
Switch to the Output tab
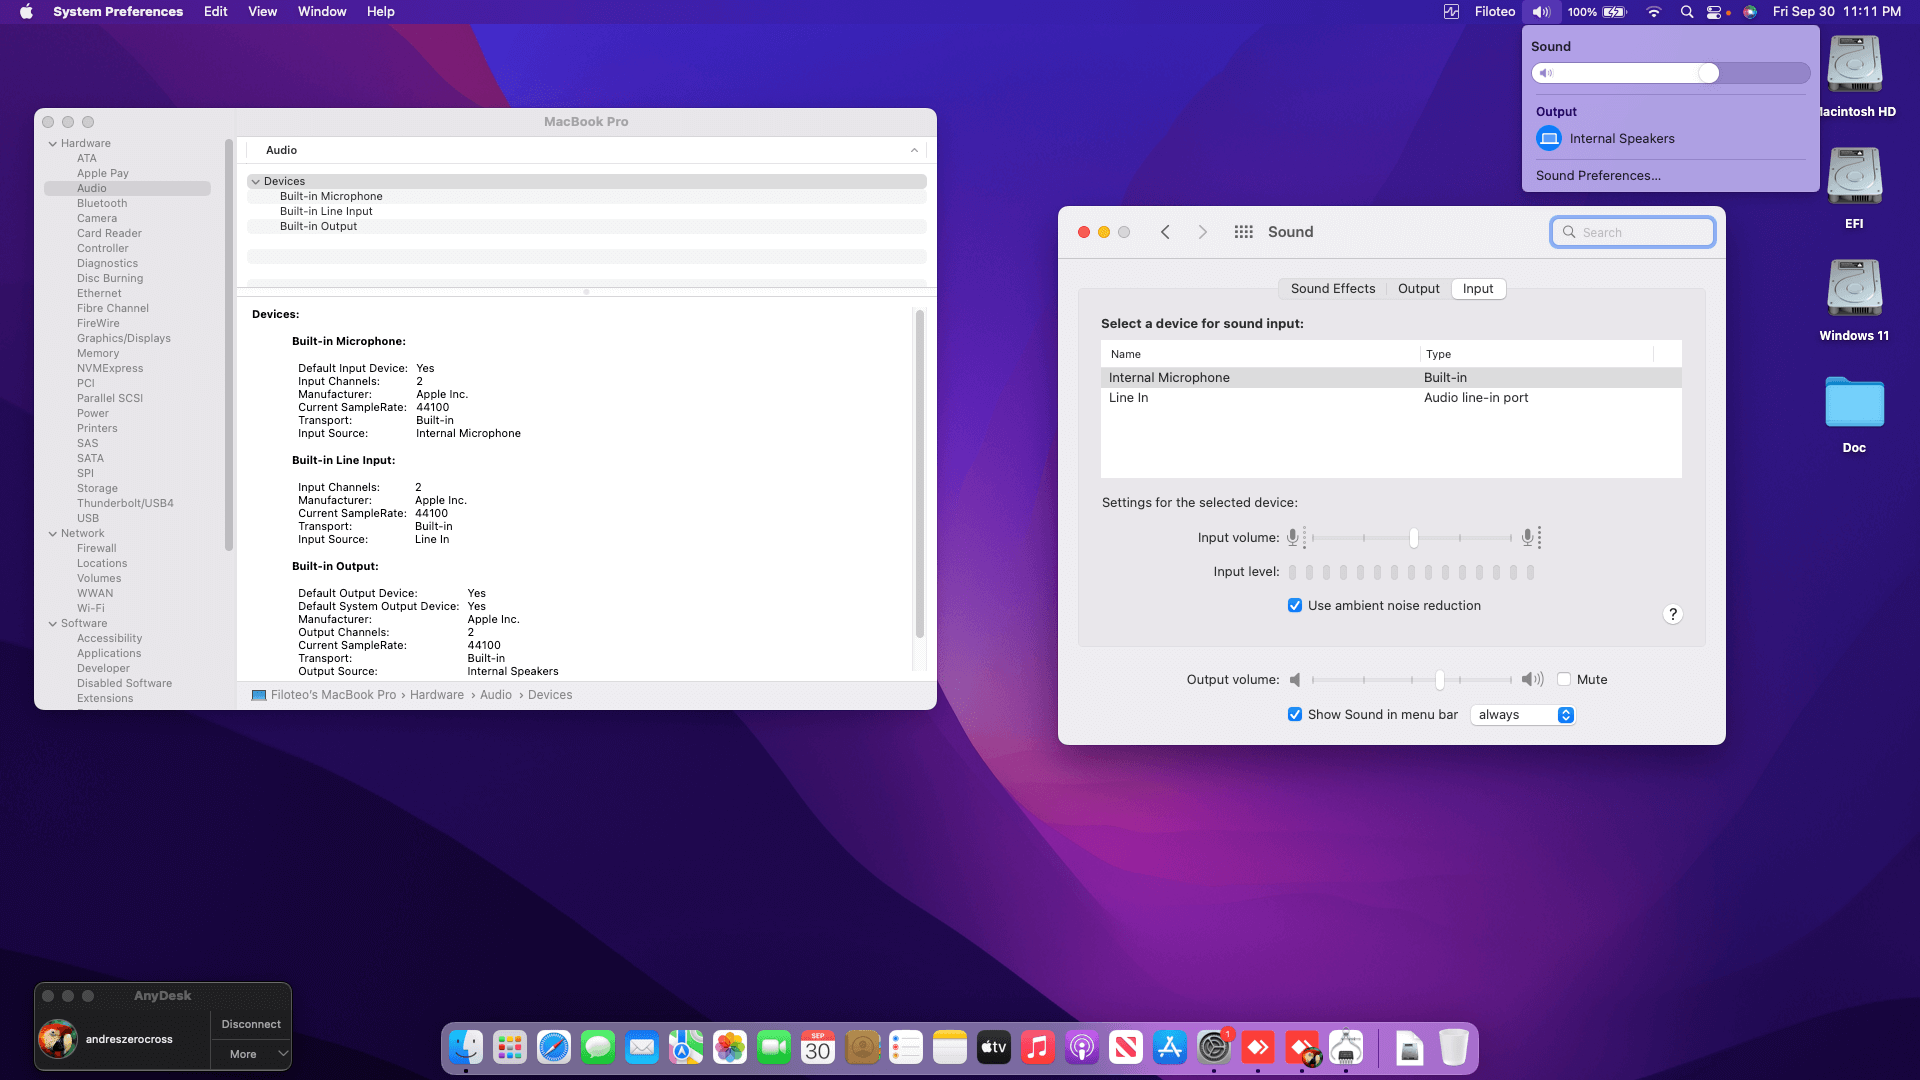click(x=1418, y=289)
